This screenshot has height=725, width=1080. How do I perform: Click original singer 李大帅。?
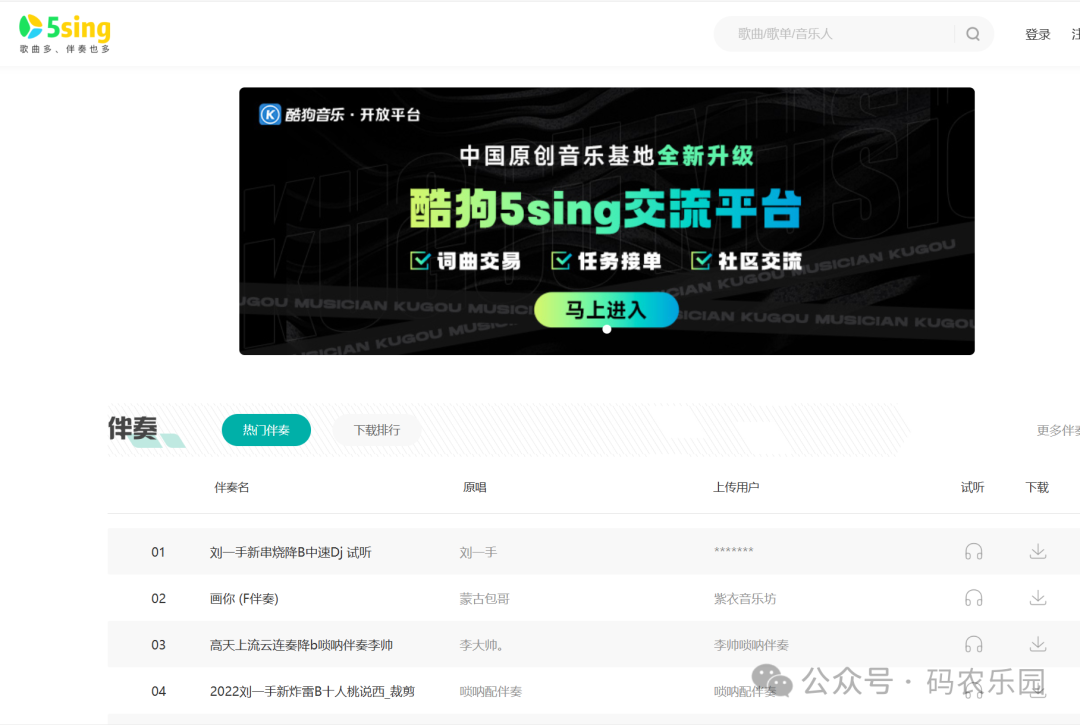pos(481,645)
